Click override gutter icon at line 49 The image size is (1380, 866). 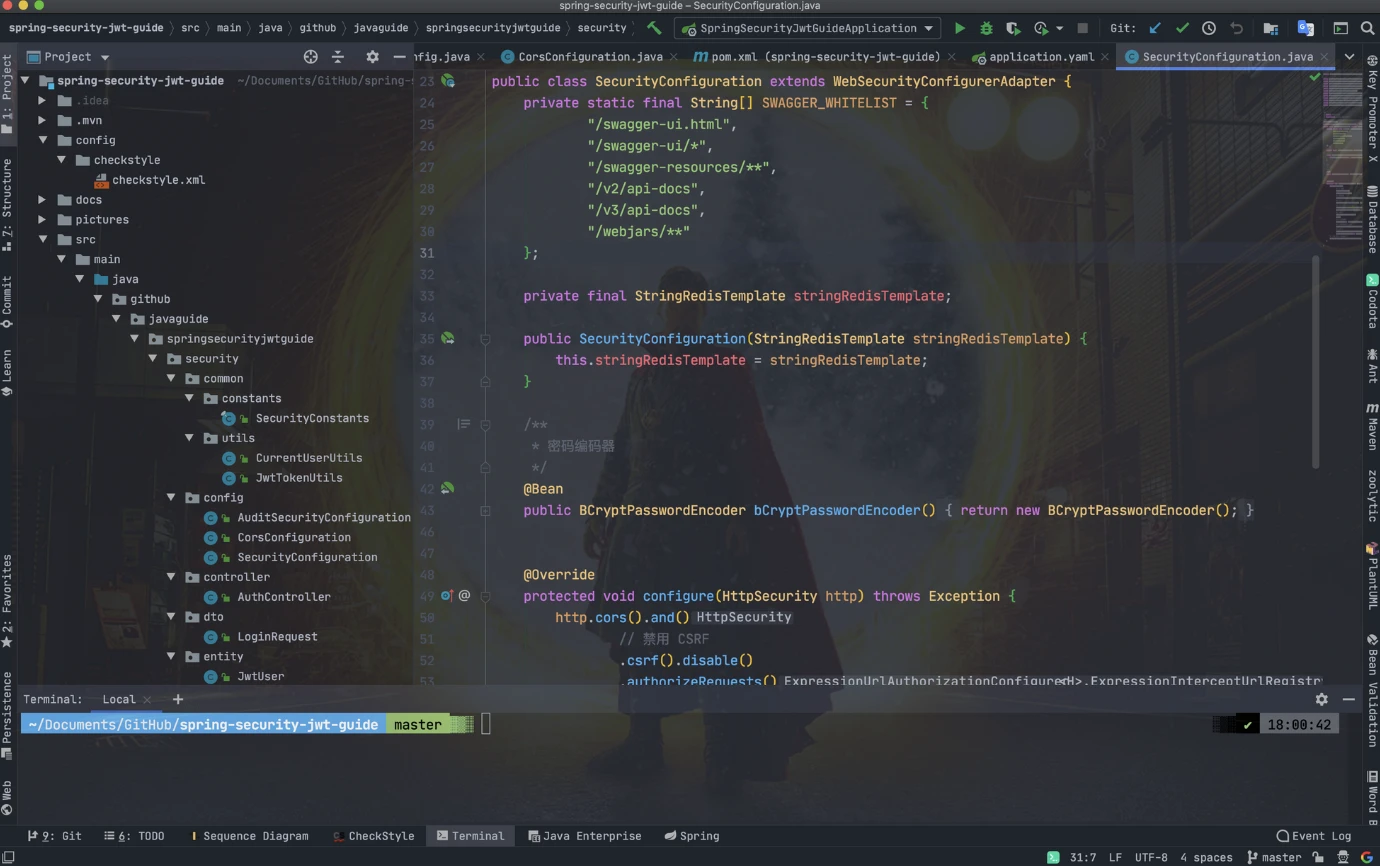point(447,595)
